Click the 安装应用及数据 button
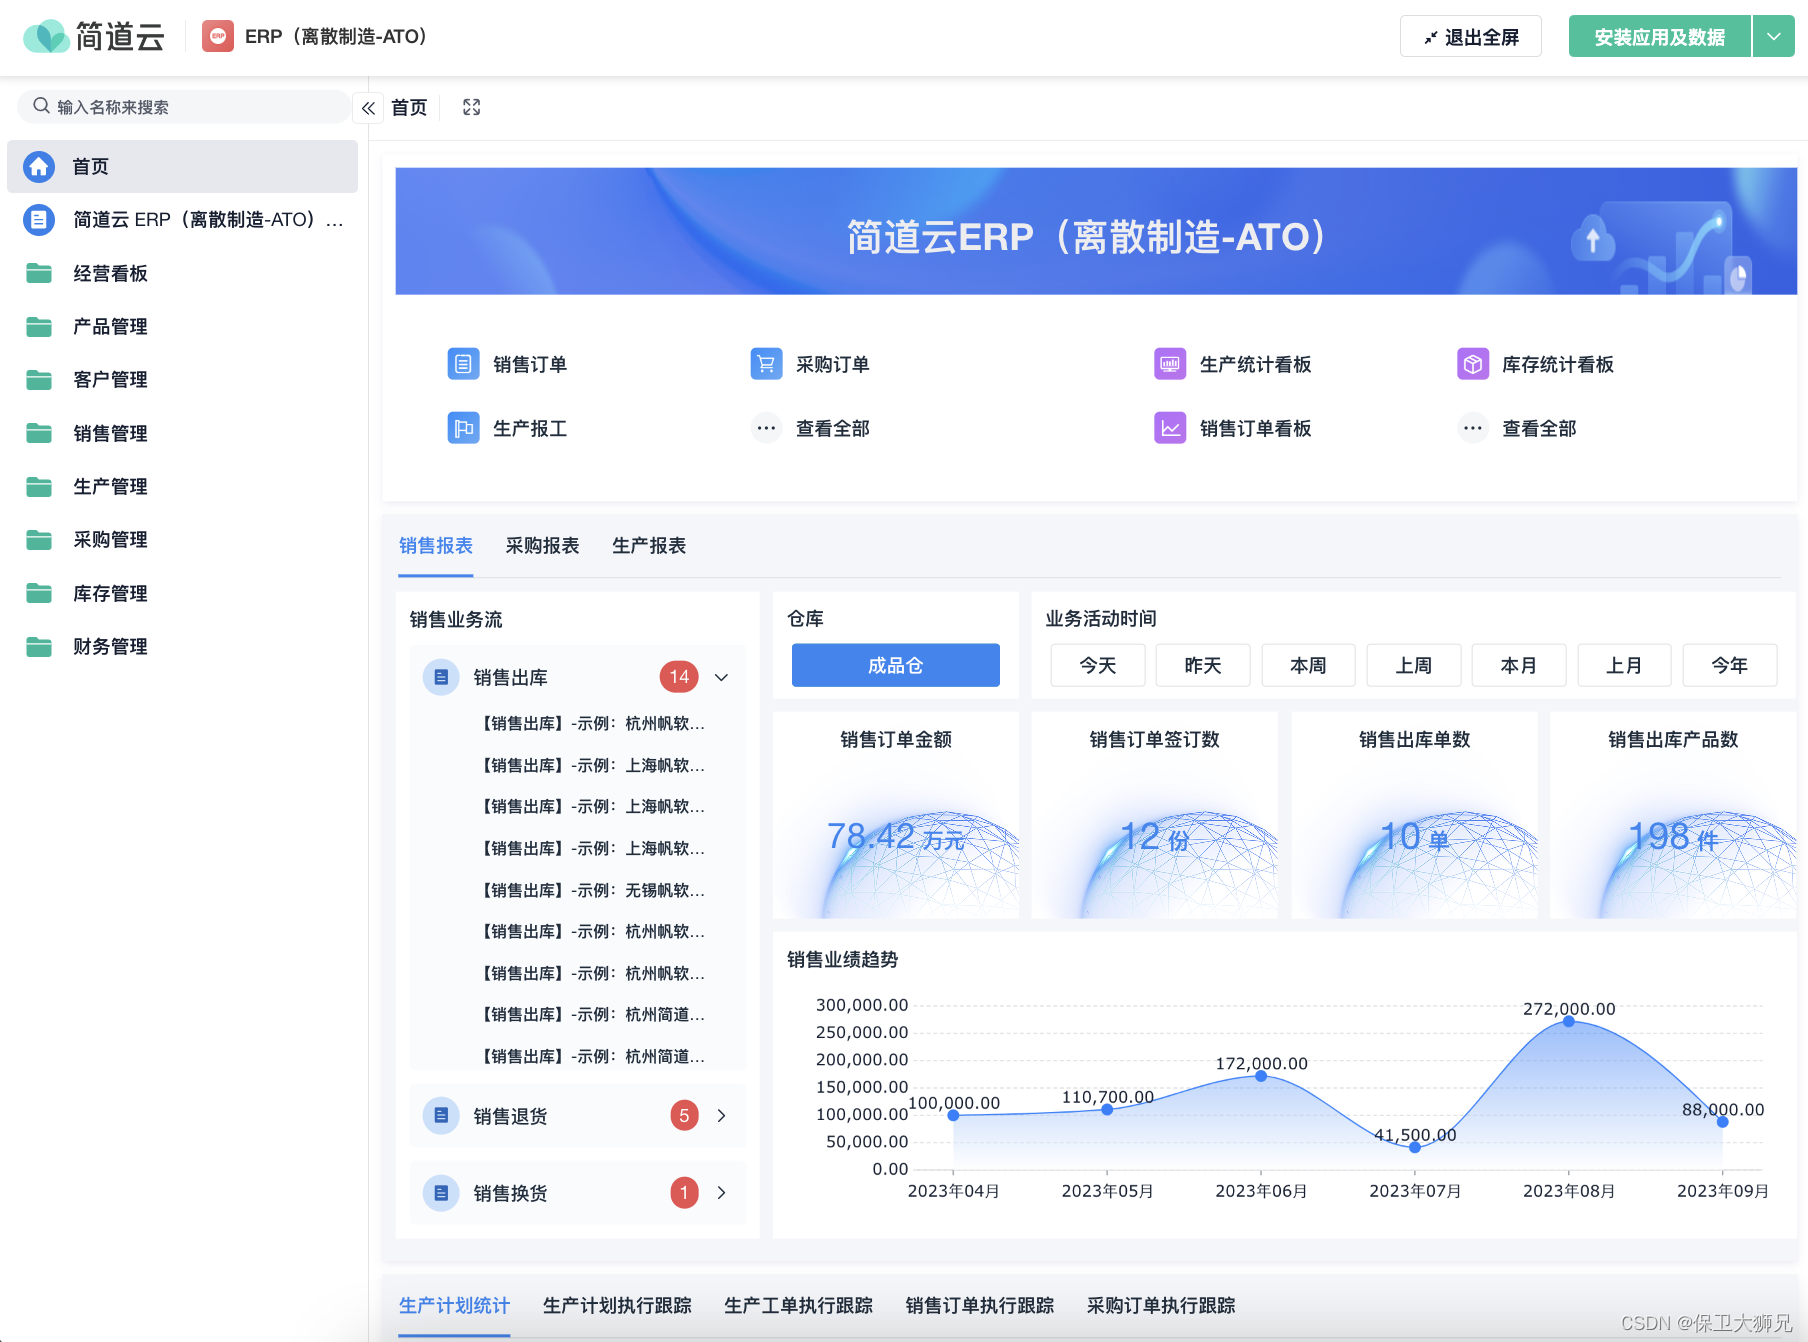Viewport: 1808px width, 1342px height. [1658, 35]
